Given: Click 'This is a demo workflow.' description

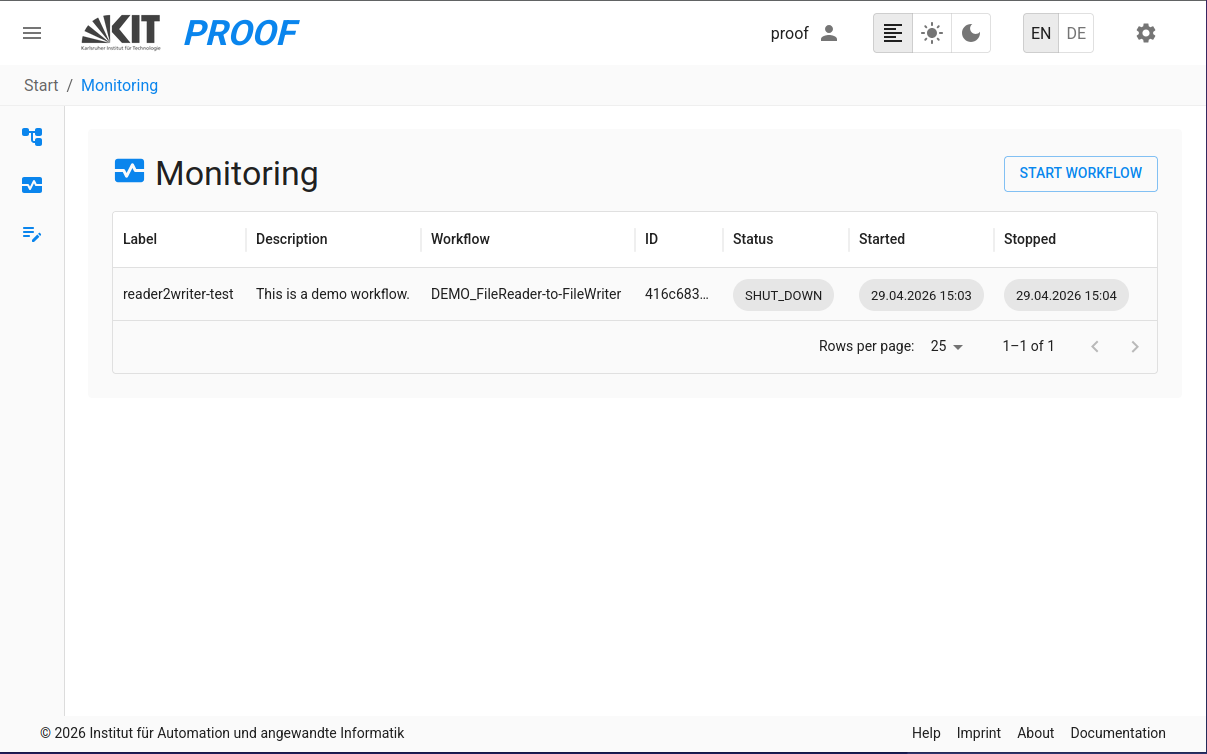Looking at the screenshot, I should coord(333,294).
